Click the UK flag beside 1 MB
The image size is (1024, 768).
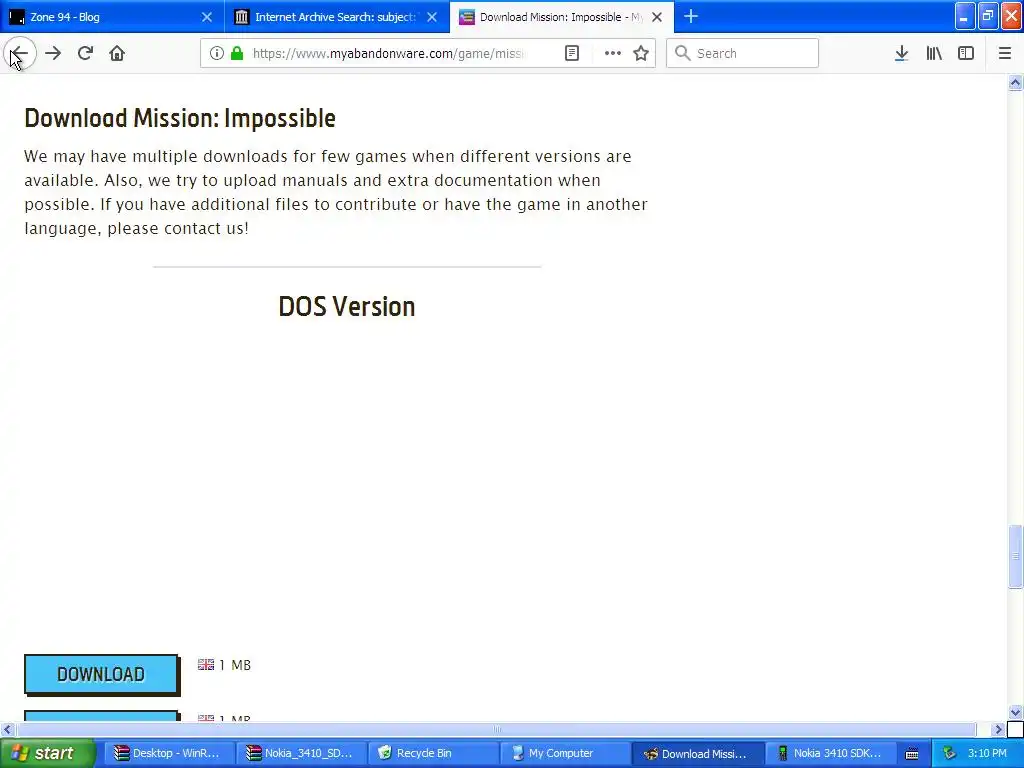coord(206,664)
